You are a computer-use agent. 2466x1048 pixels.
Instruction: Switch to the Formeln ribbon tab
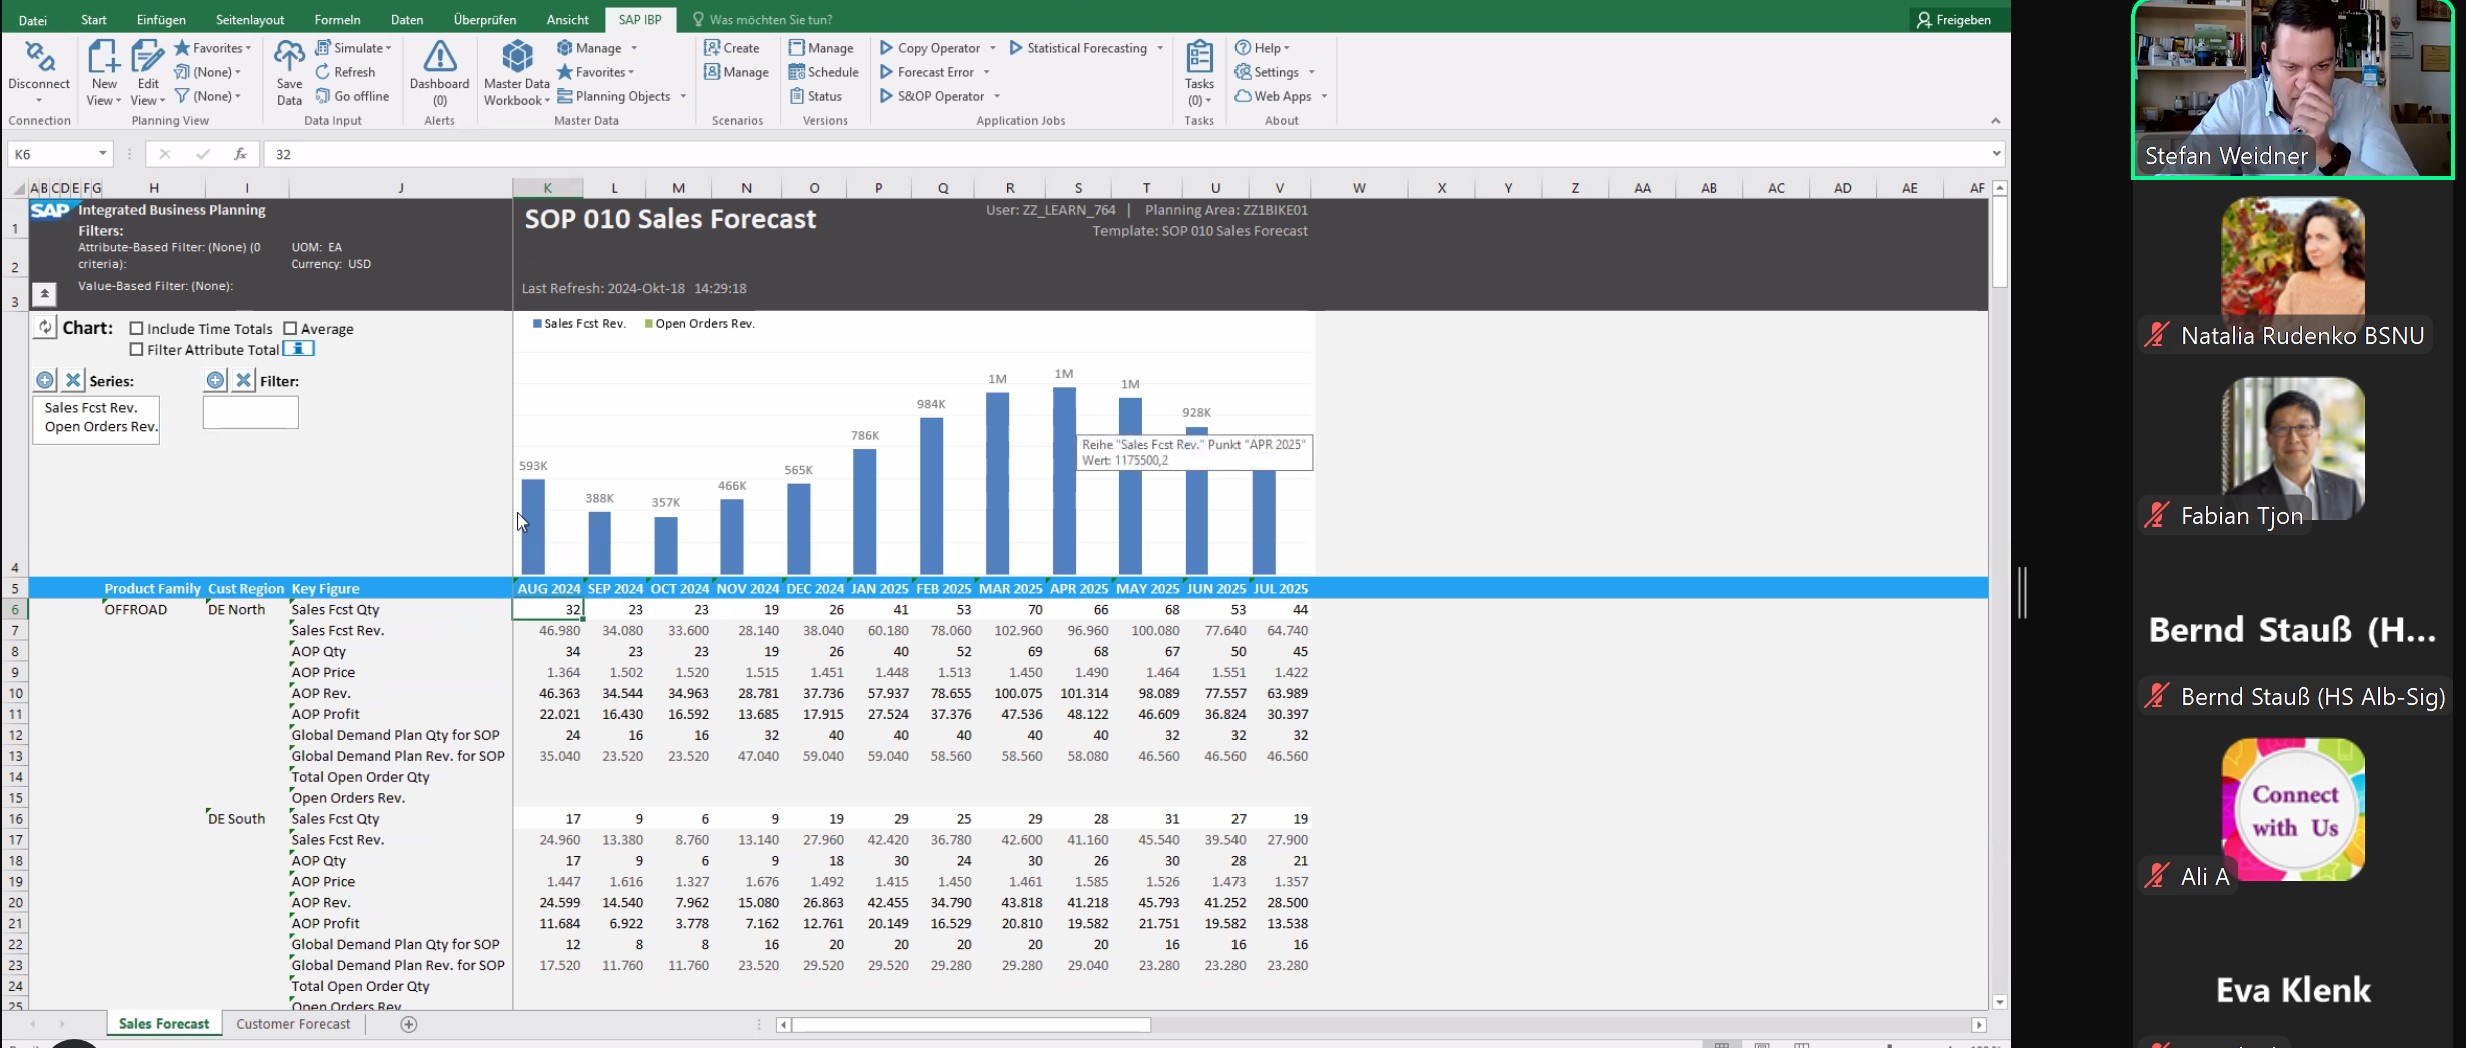click(x=337, y=20)
